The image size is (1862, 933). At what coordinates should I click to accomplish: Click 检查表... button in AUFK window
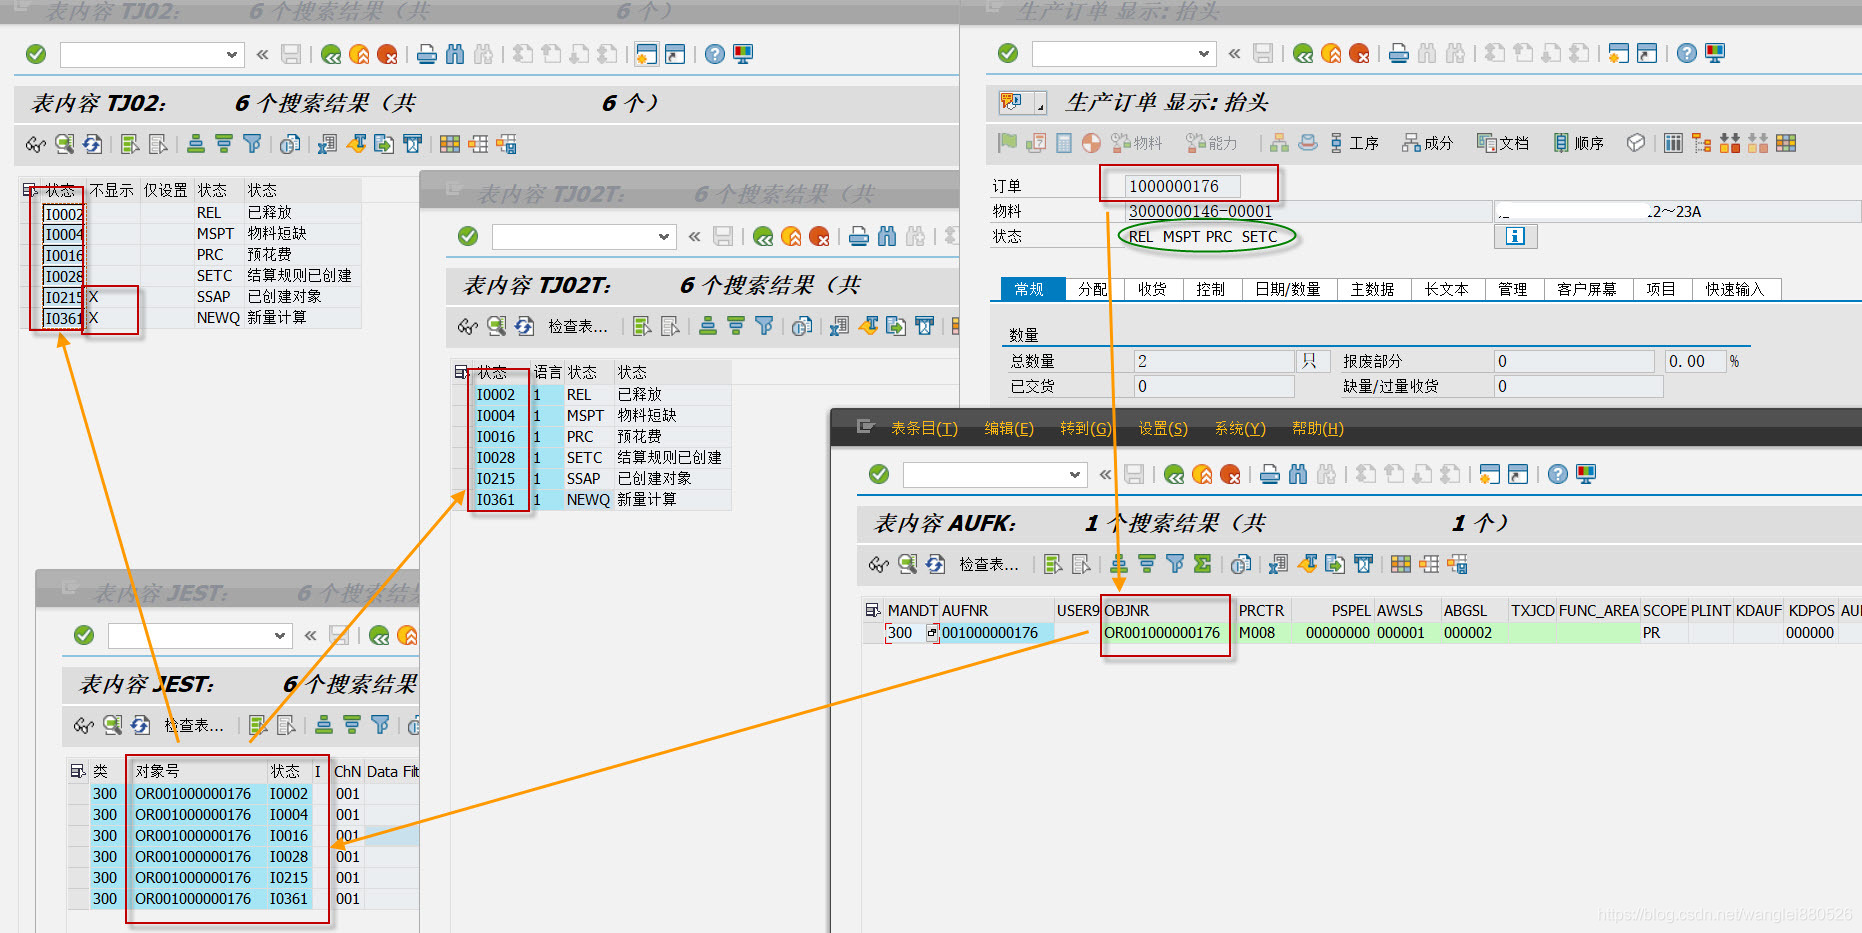coord(988,564)
